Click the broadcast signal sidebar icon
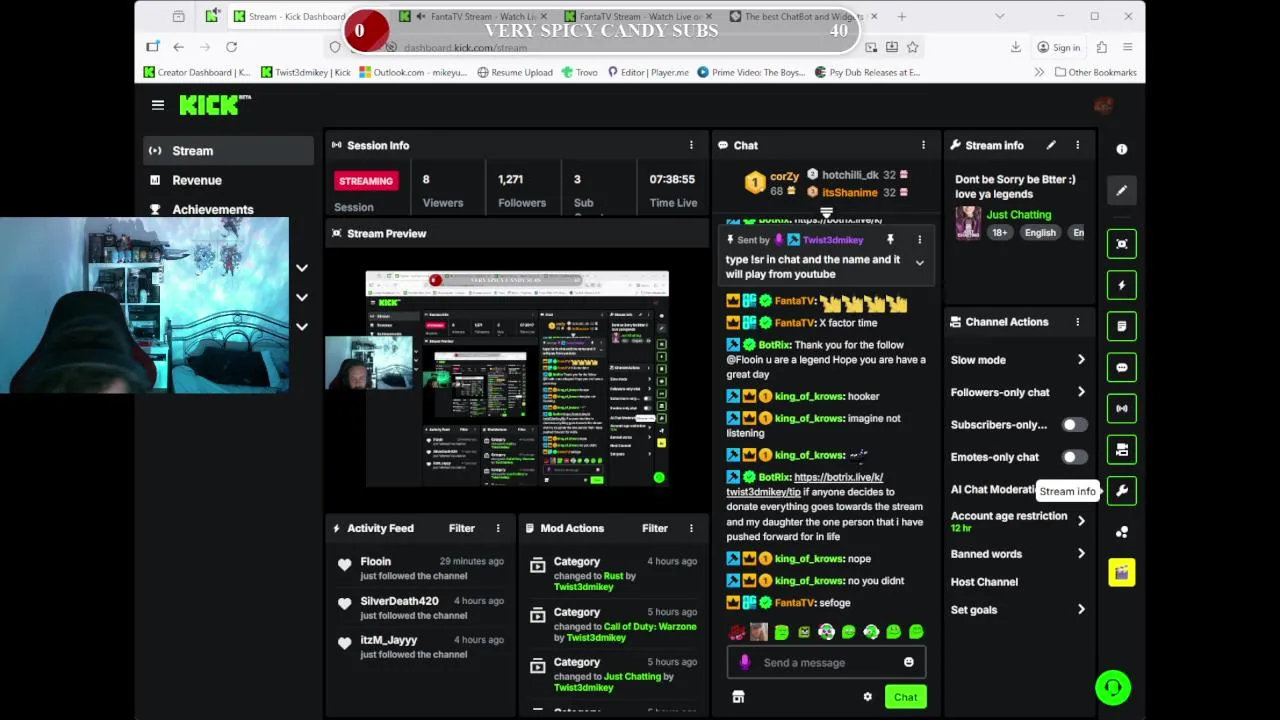 [x=1122, y=408]
